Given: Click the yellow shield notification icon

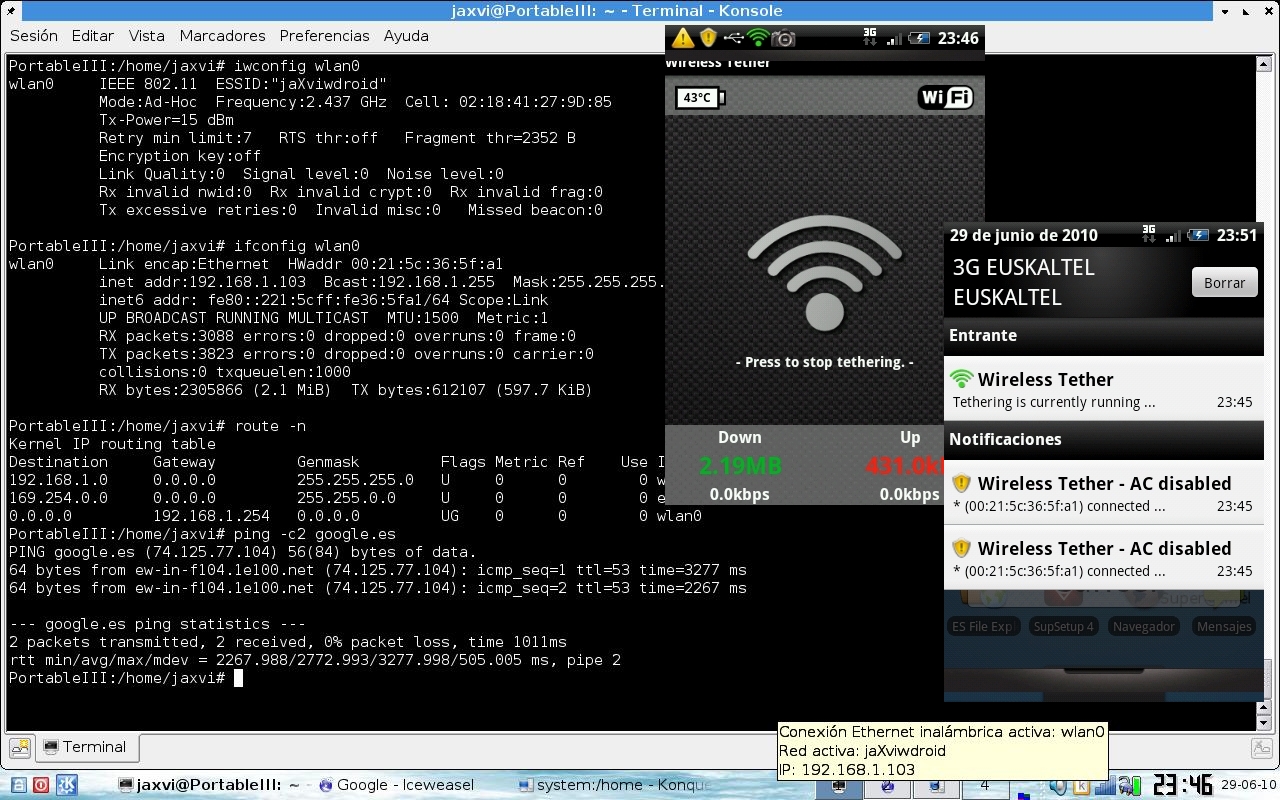Looking at the screenshot, I should point(708,38).
